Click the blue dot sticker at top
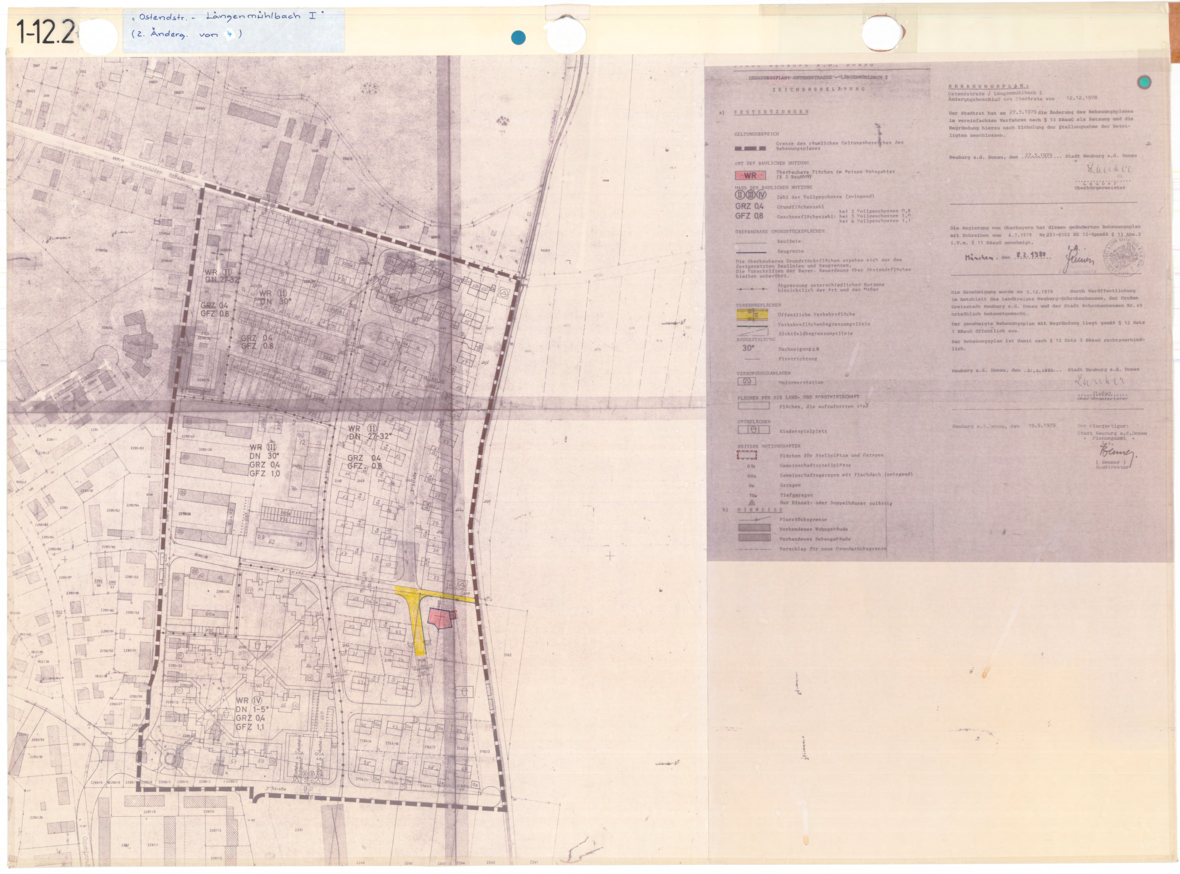 pos(518,38)
